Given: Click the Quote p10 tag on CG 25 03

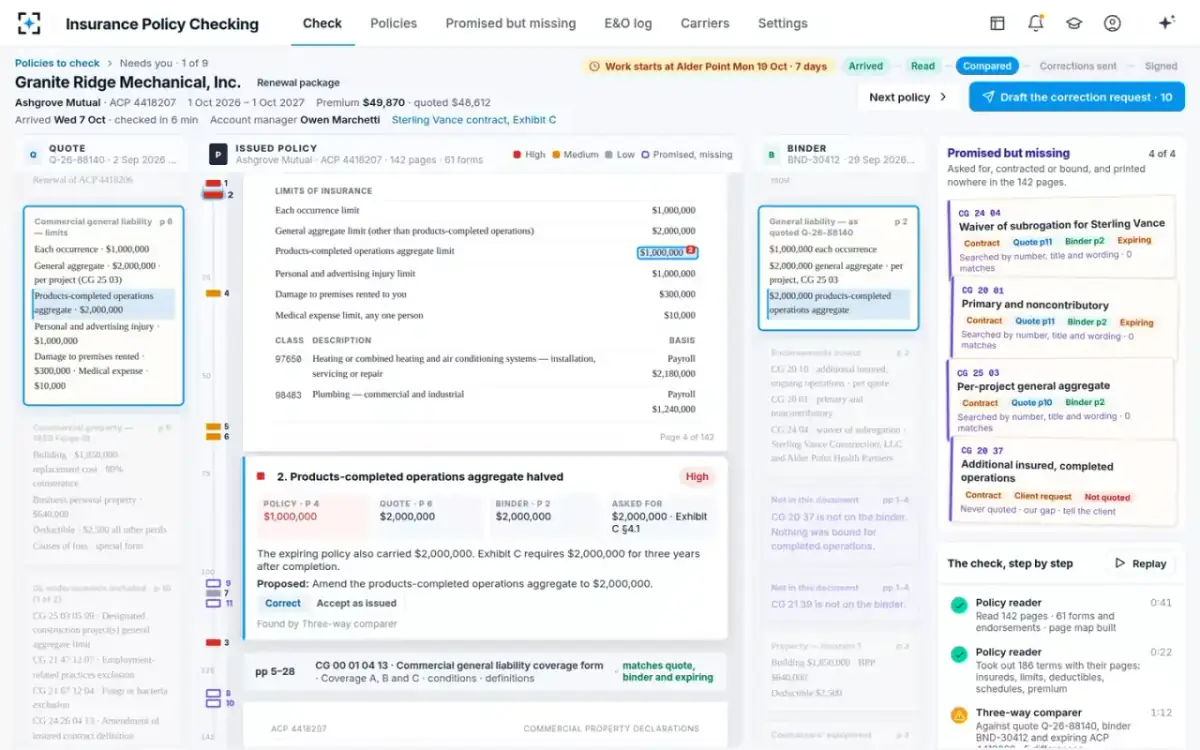Looking at the screenshot, I should coord(1031,403).
